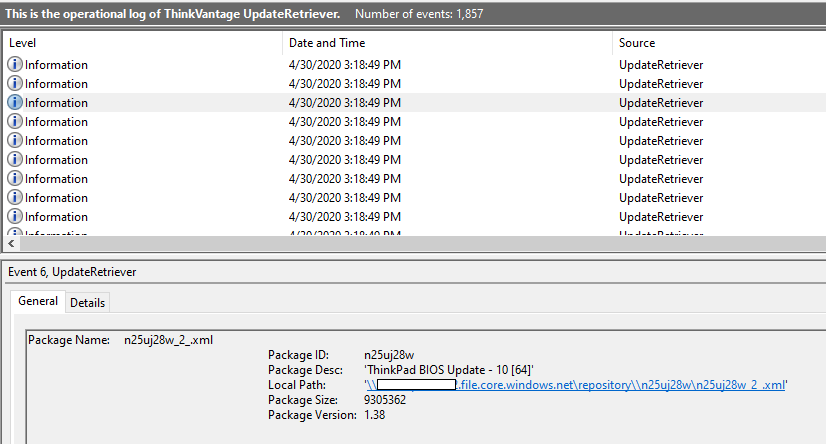Click the fourth row's Information icon
Image resolution: width=826 pixels, height=444 pixels.
click(x=15, y=122)
